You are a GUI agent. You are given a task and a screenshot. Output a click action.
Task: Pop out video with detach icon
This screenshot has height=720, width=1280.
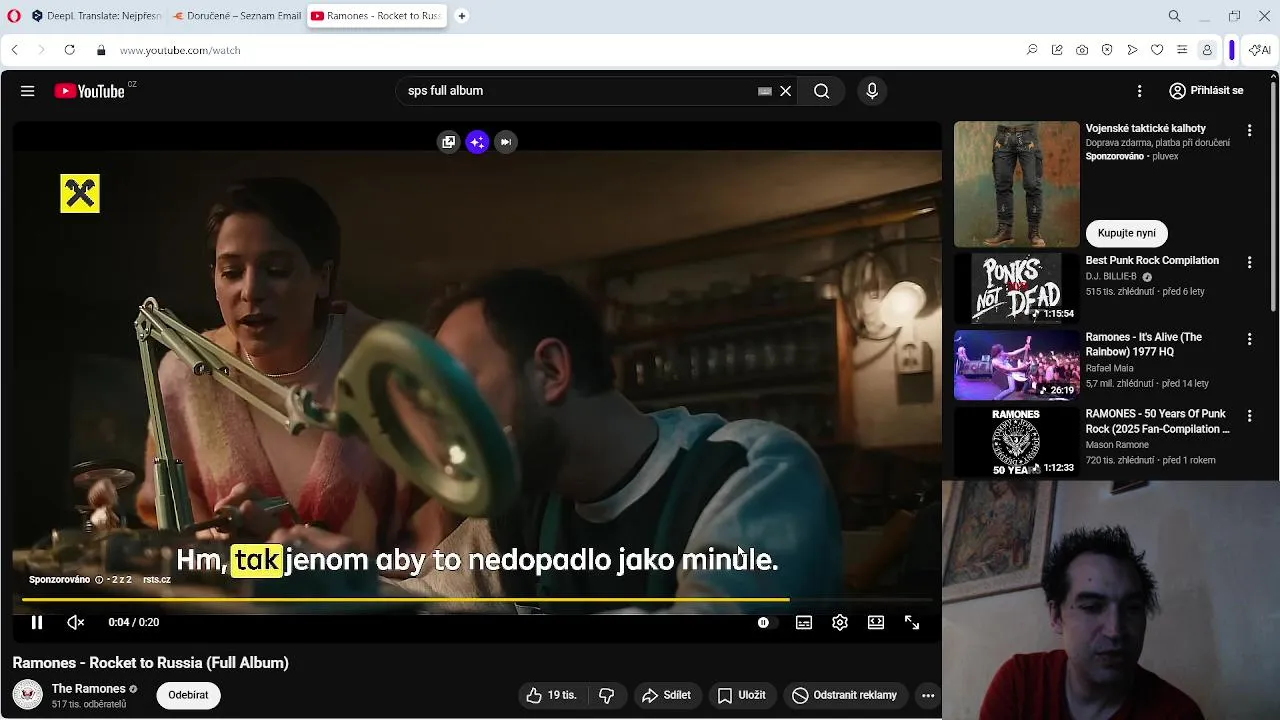click(448, 142)
